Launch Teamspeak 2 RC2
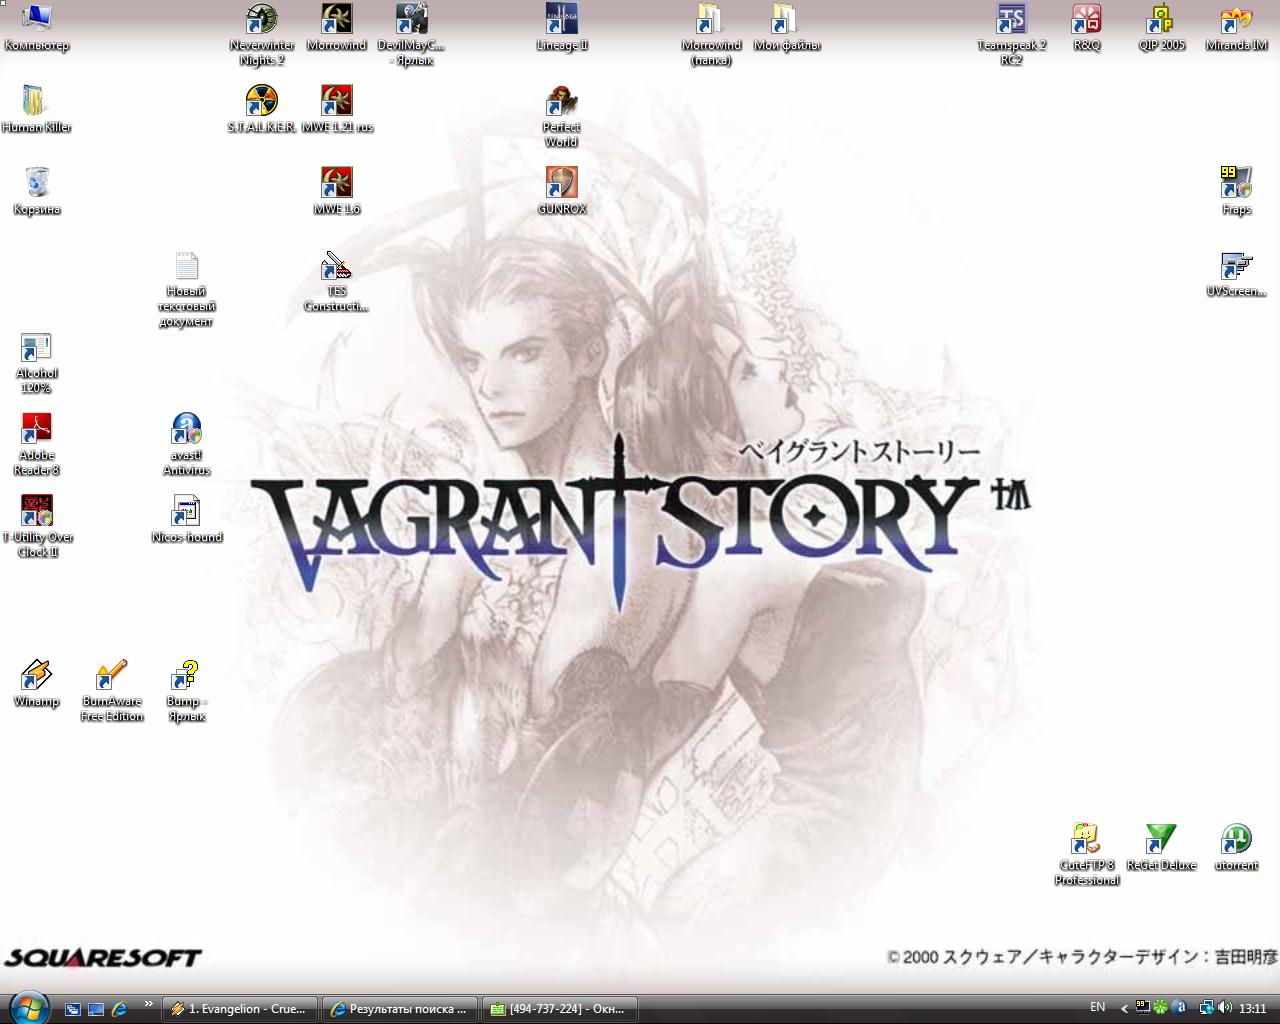 click(1011, 34)
